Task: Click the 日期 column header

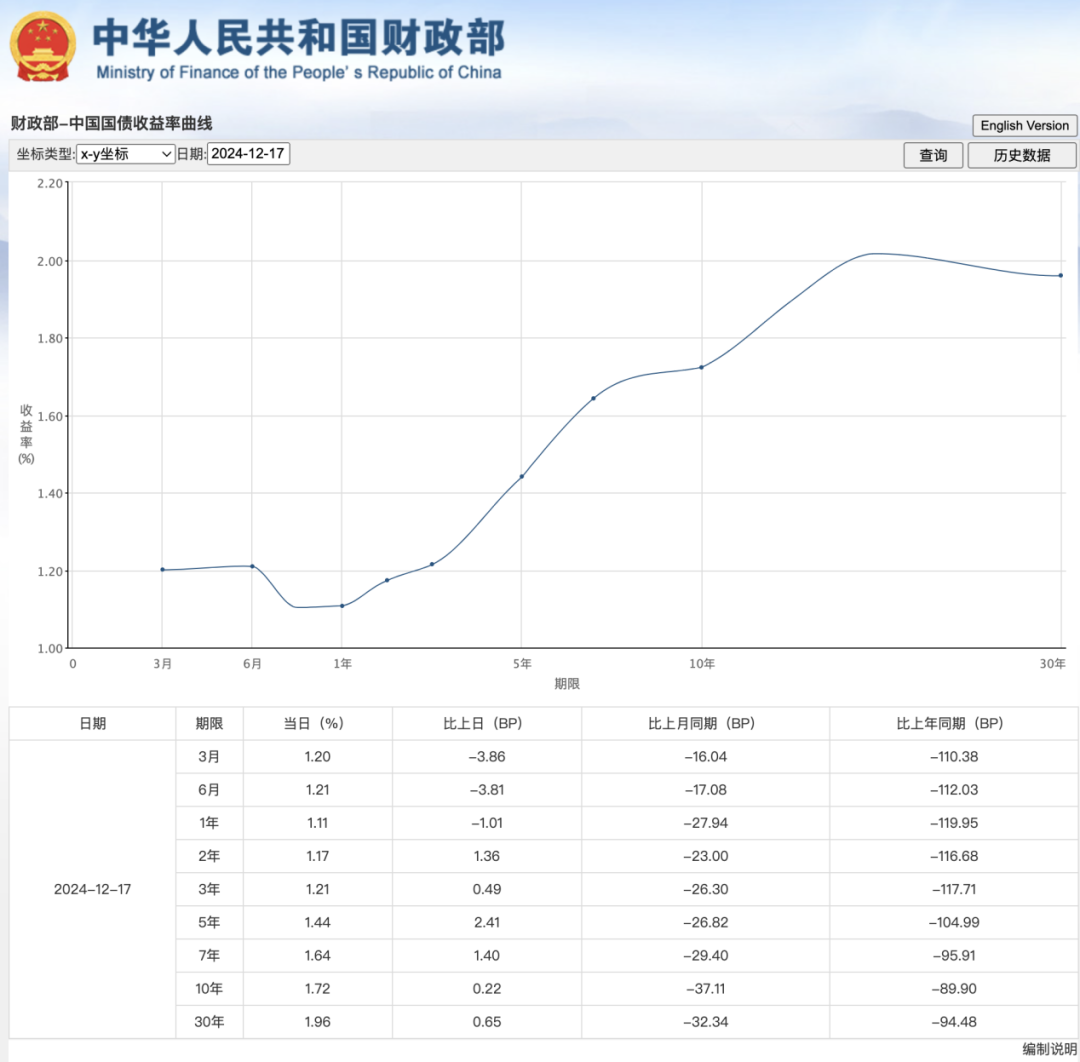Action: pyautogui.click(x=92, y=723)
